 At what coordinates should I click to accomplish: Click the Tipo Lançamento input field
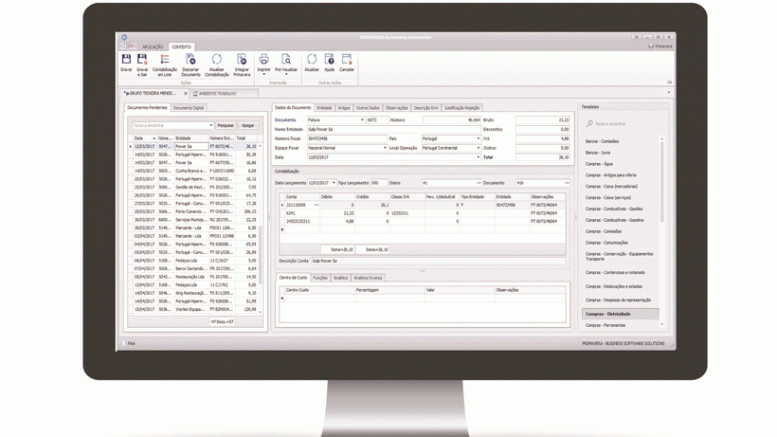379,183
